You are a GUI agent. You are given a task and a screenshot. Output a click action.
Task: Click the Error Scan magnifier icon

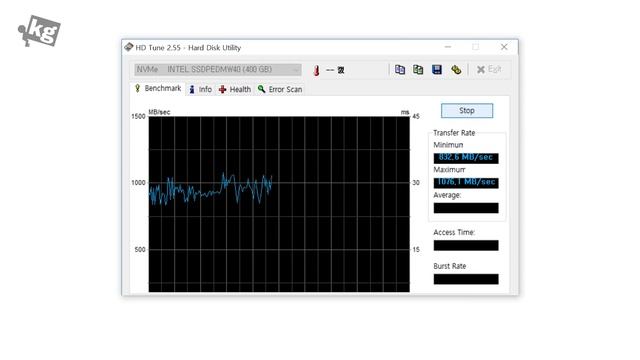coord(262,89)
